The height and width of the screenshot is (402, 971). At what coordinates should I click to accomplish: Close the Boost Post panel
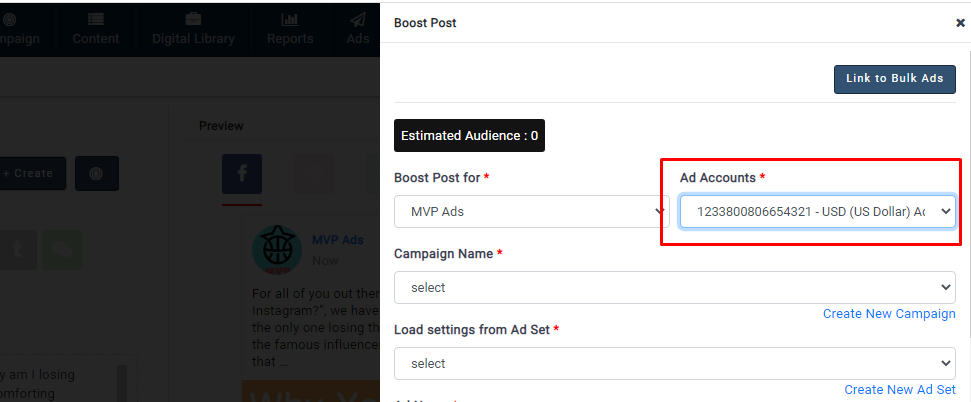(960, 23)
